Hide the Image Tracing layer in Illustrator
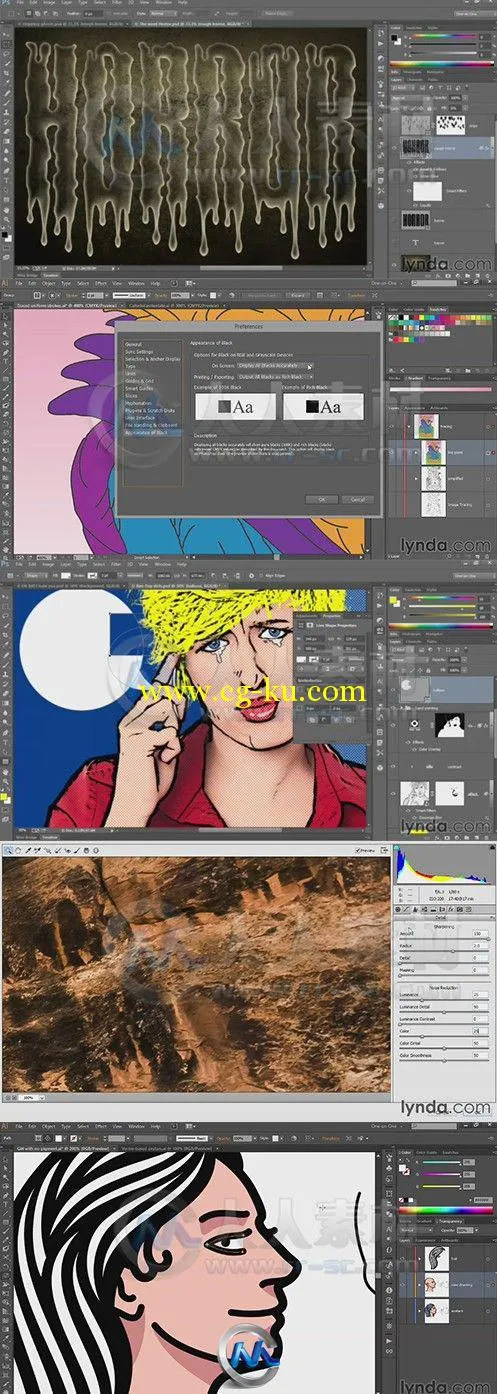The image size is (497, 1394). [x=391, y=505]
